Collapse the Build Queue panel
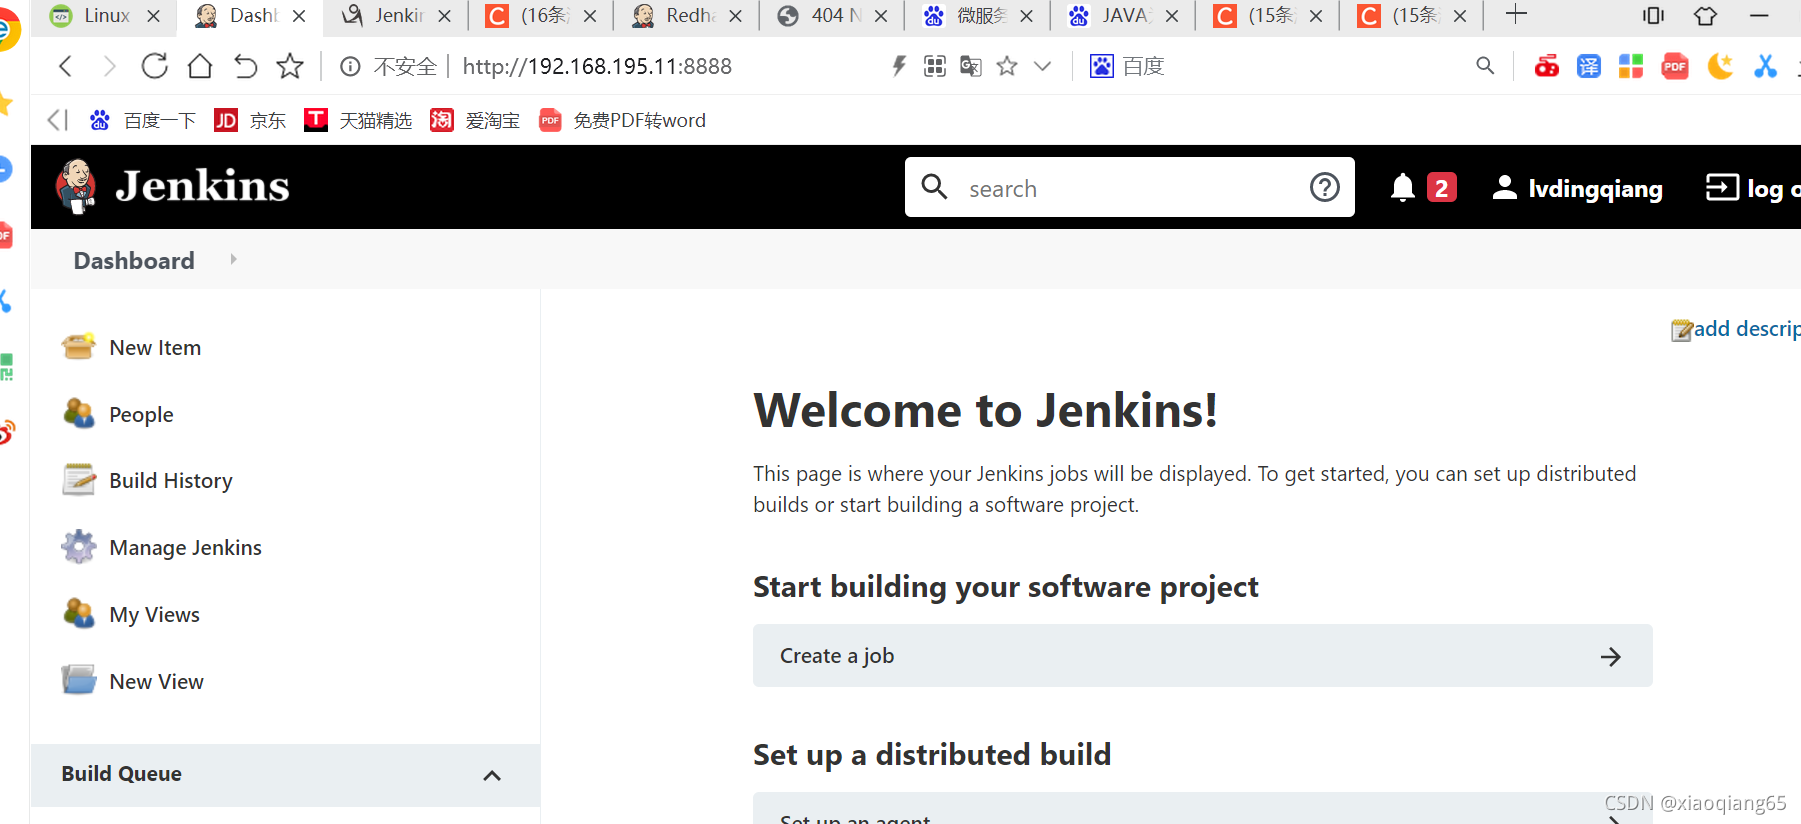 click(x=492, y=776)
